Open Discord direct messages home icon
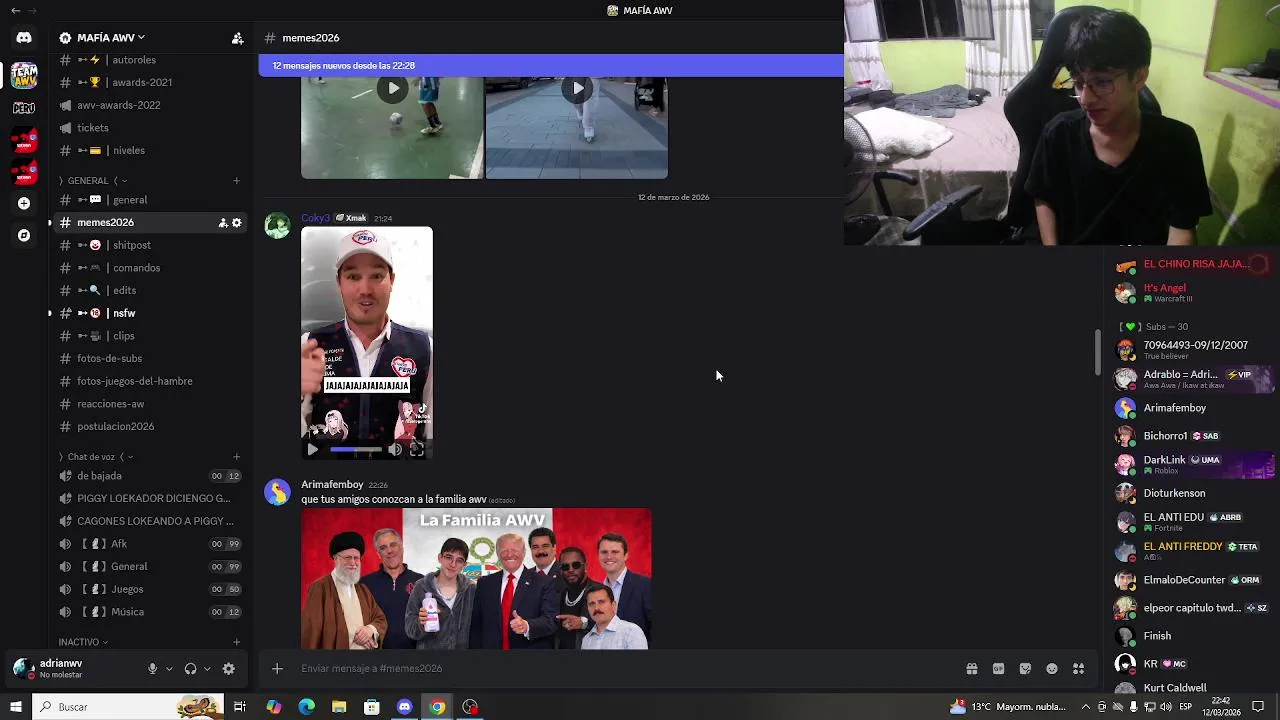1280x720 pixels. tap(24, 38)
